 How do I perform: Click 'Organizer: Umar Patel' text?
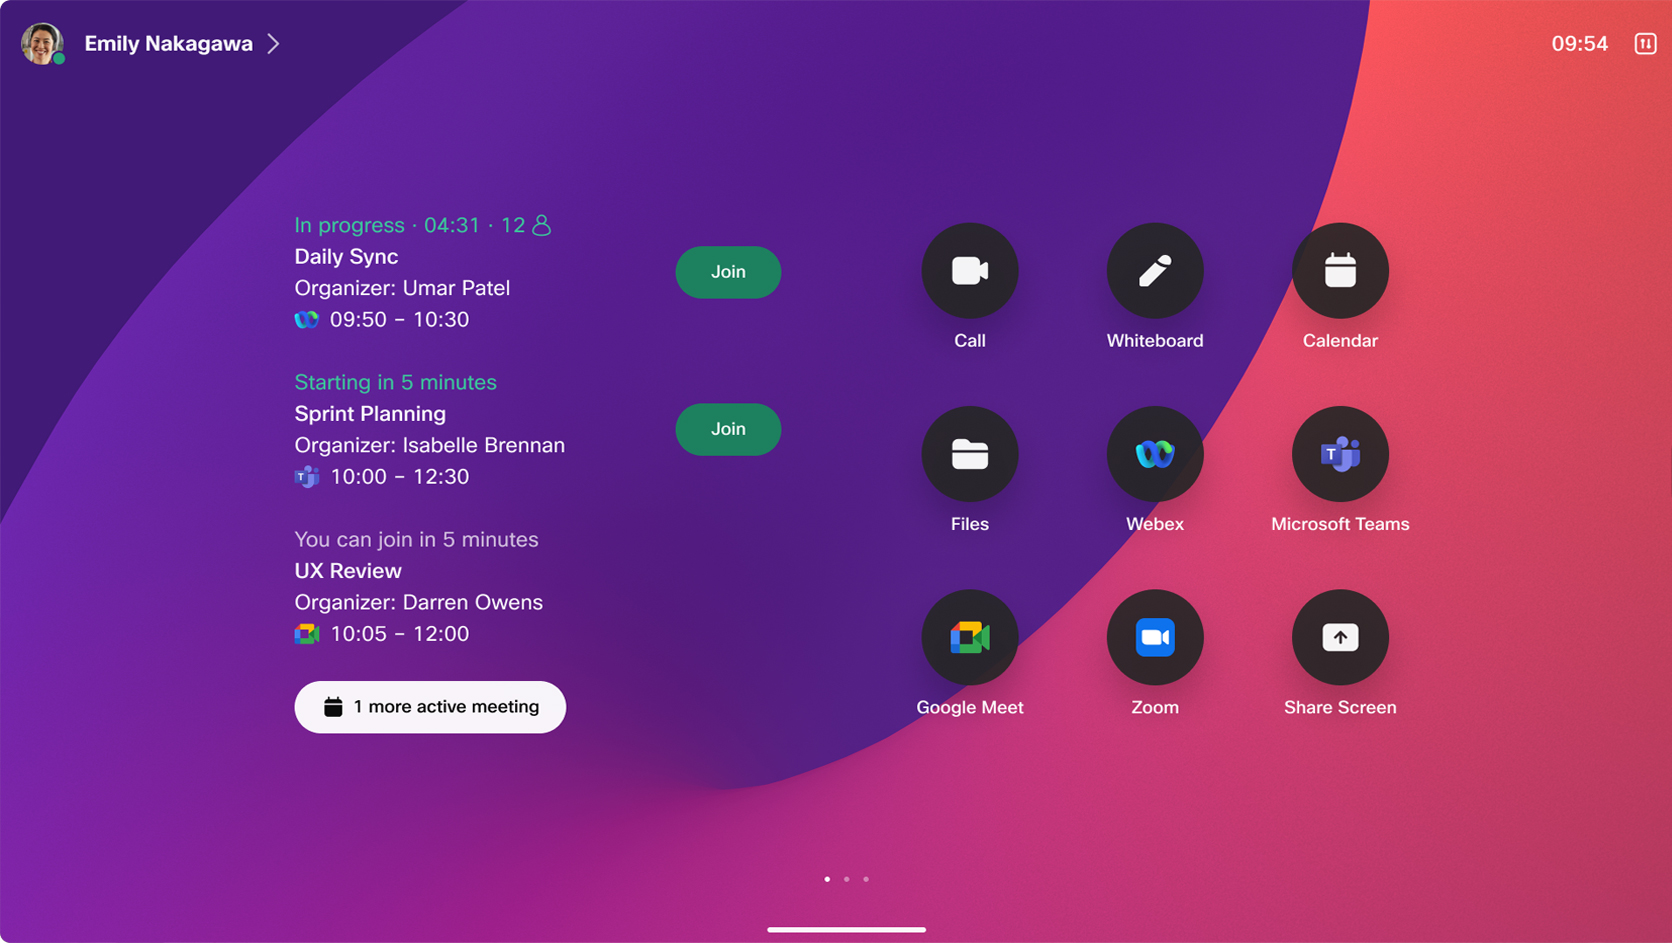(x=402, y=288)
